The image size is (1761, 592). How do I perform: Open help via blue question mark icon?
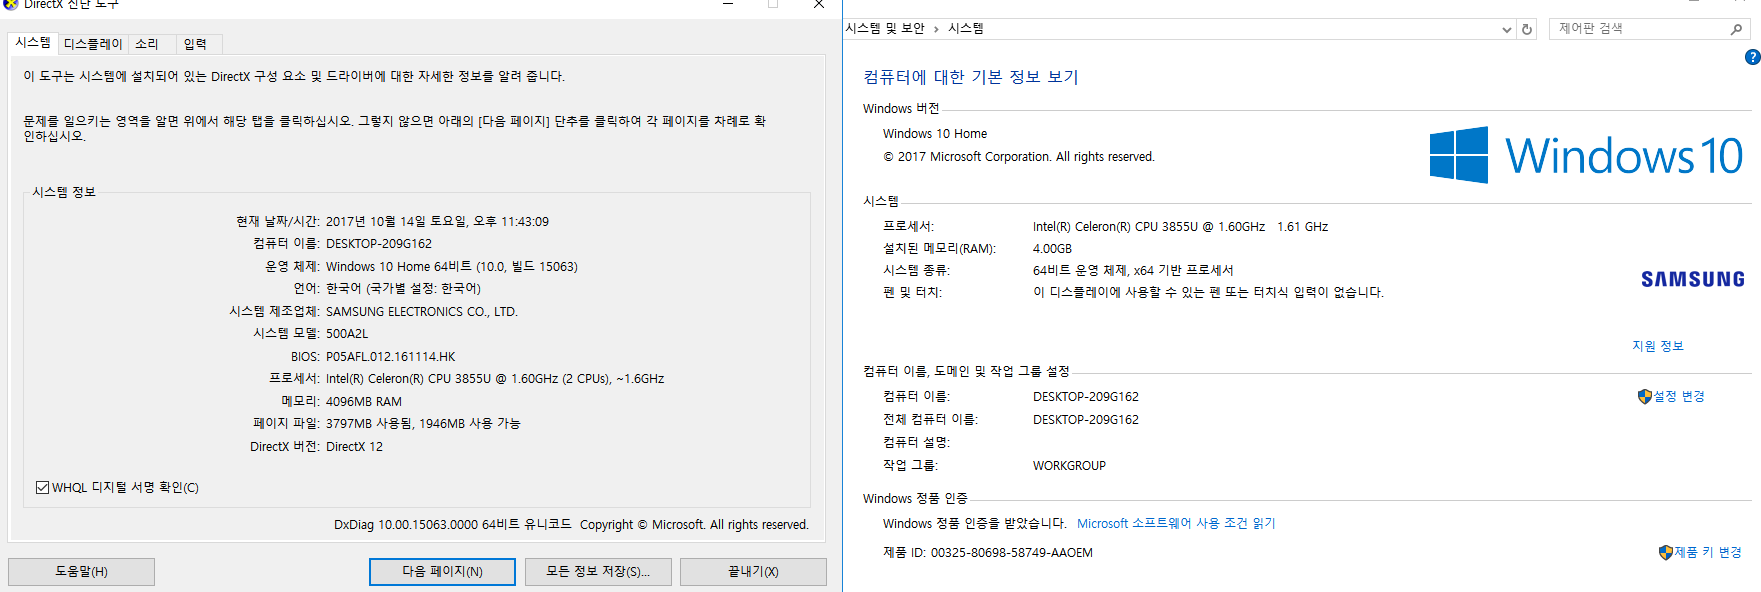tap(1752, 57)
